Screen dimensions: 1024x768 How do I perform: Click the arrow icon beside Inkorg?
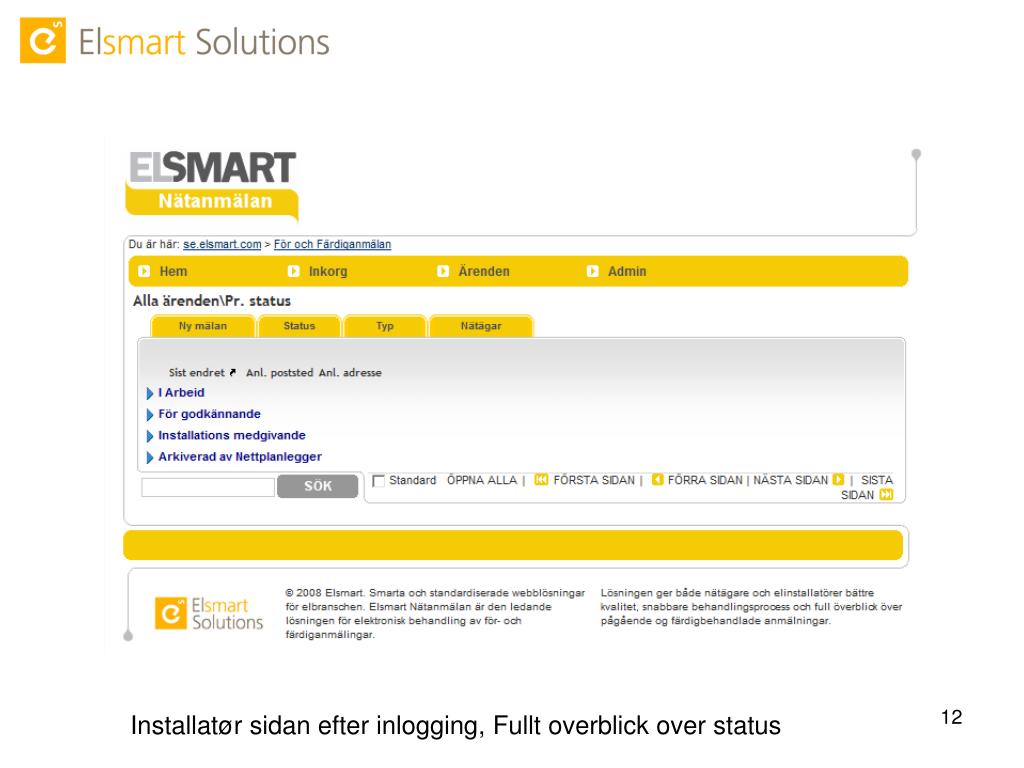click(294, 271)
